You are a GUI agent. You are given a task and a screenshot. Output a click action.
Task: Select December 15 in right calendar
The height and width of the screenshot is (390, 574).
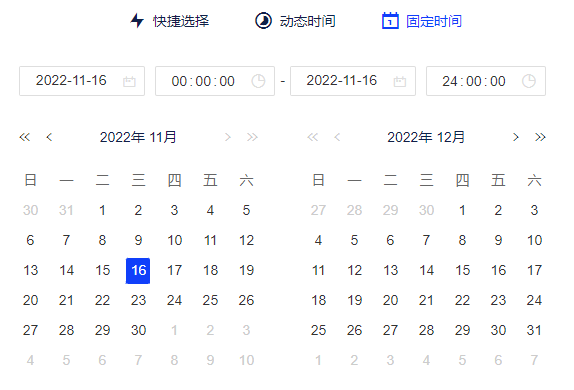pos(462,271)
